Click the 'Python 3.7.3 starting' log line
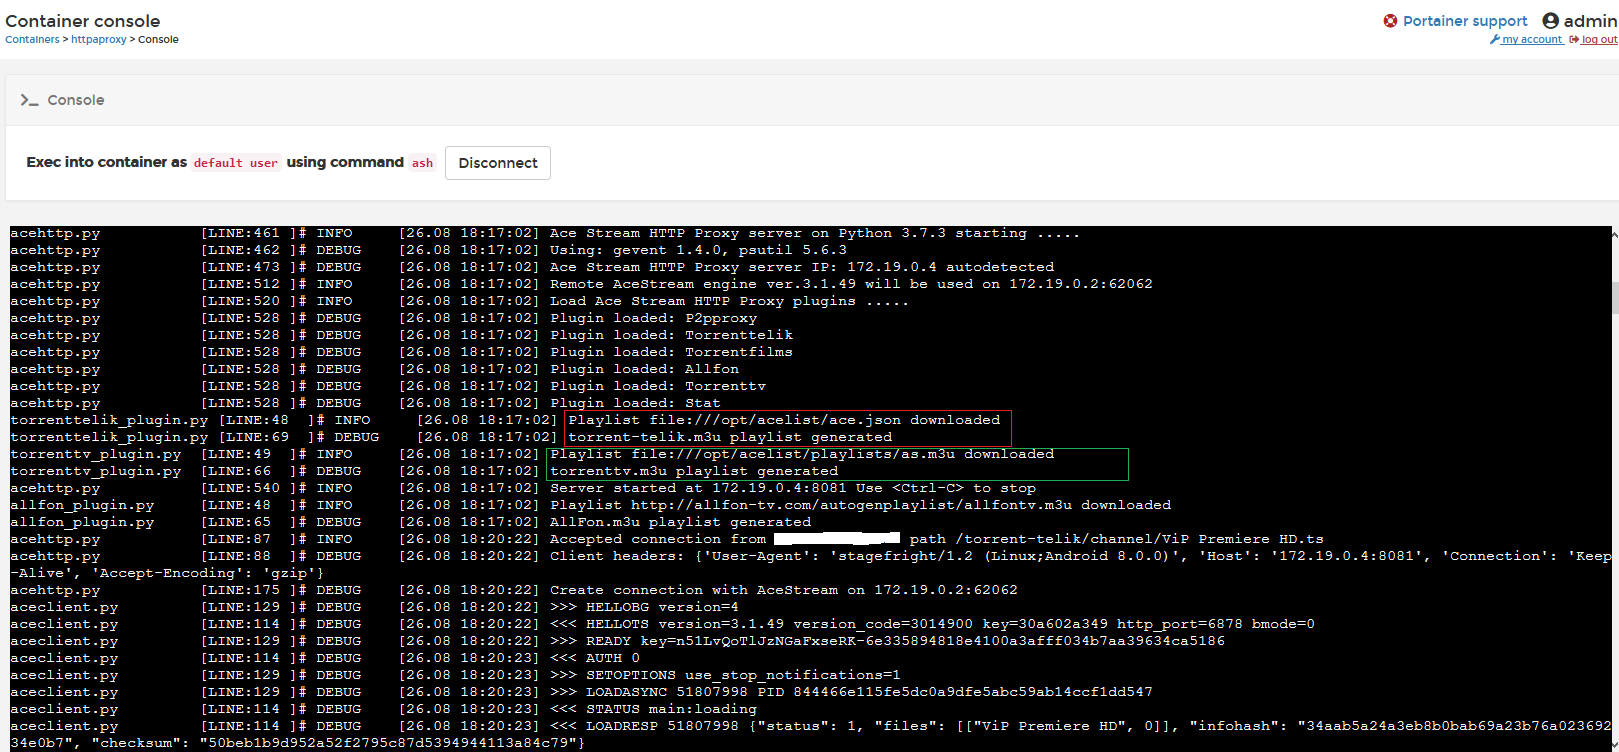Screen dimensions: 1619x752 point(815,233)
